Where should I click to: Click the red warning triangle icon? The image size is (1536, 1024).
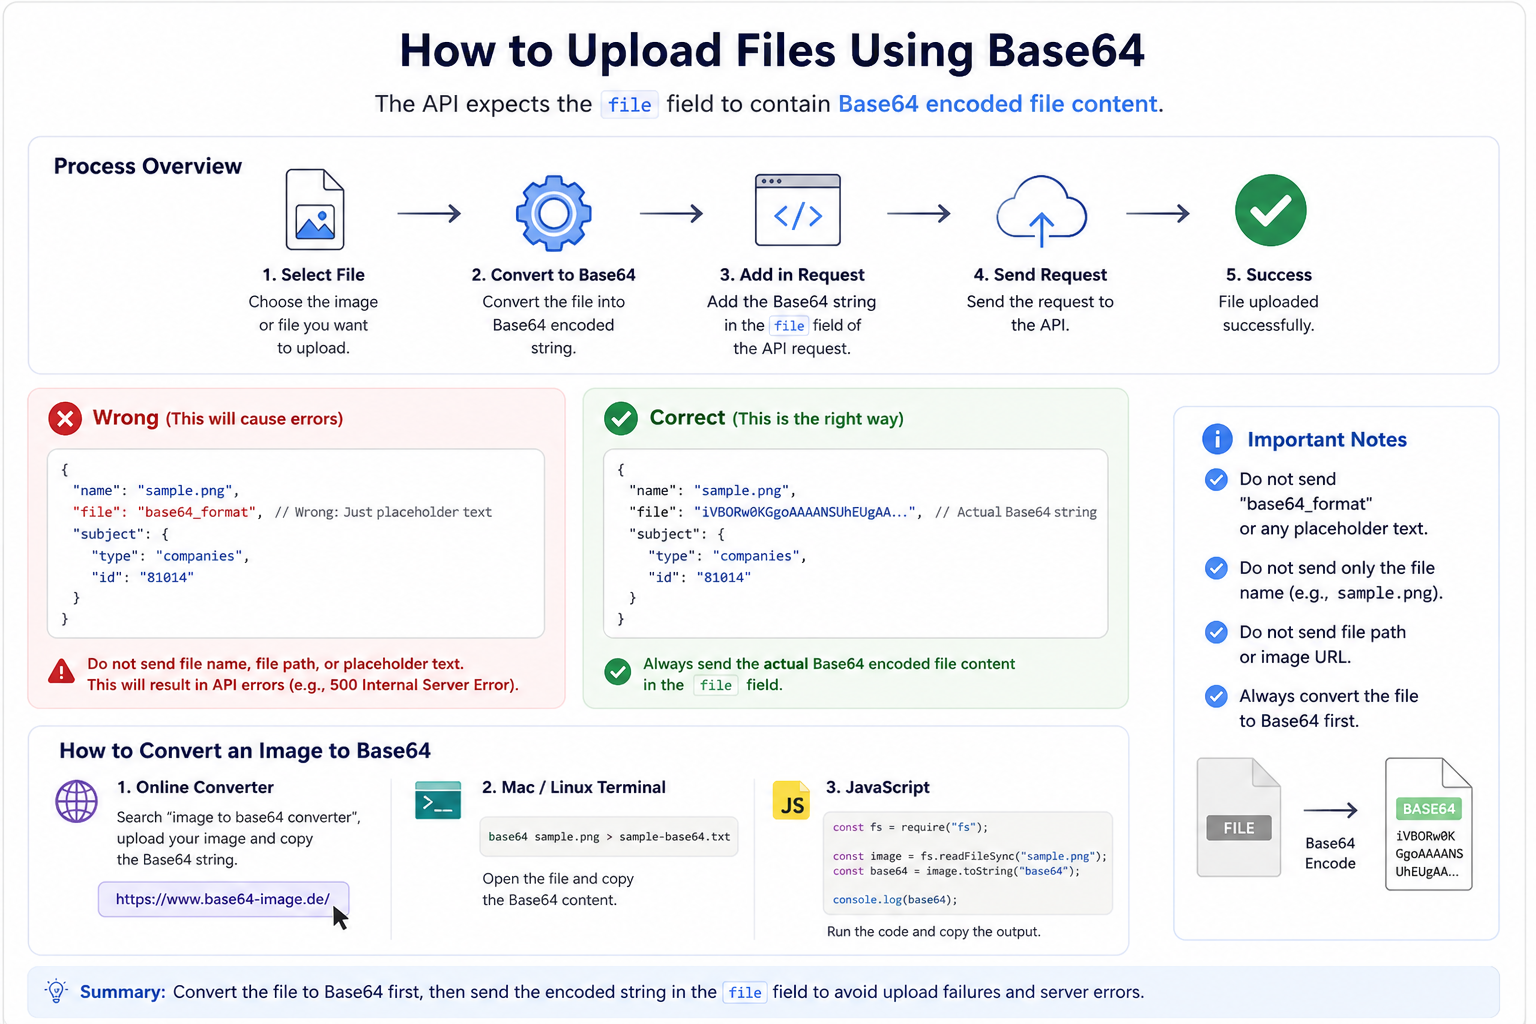(x=61, y=672)
